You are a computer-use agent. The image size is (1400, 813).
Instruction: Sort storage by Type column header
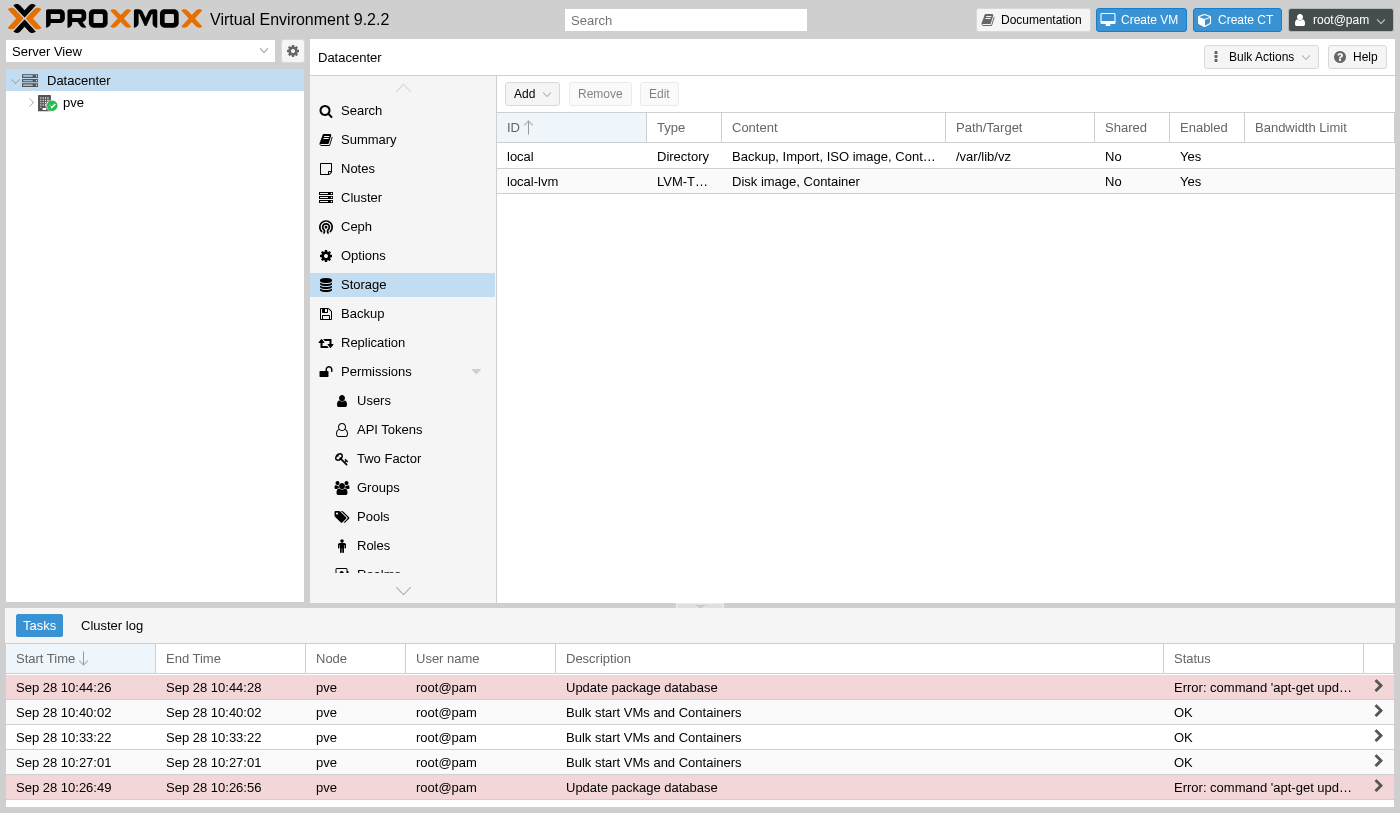pos(684,128)
